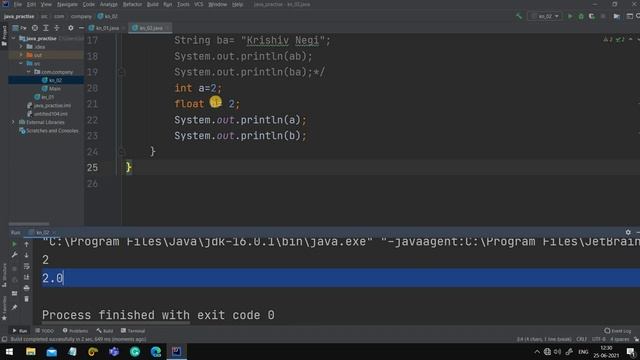Screen dimensions: 640x360
Task: Open Project panel settings gear
Action: [71, 28]
